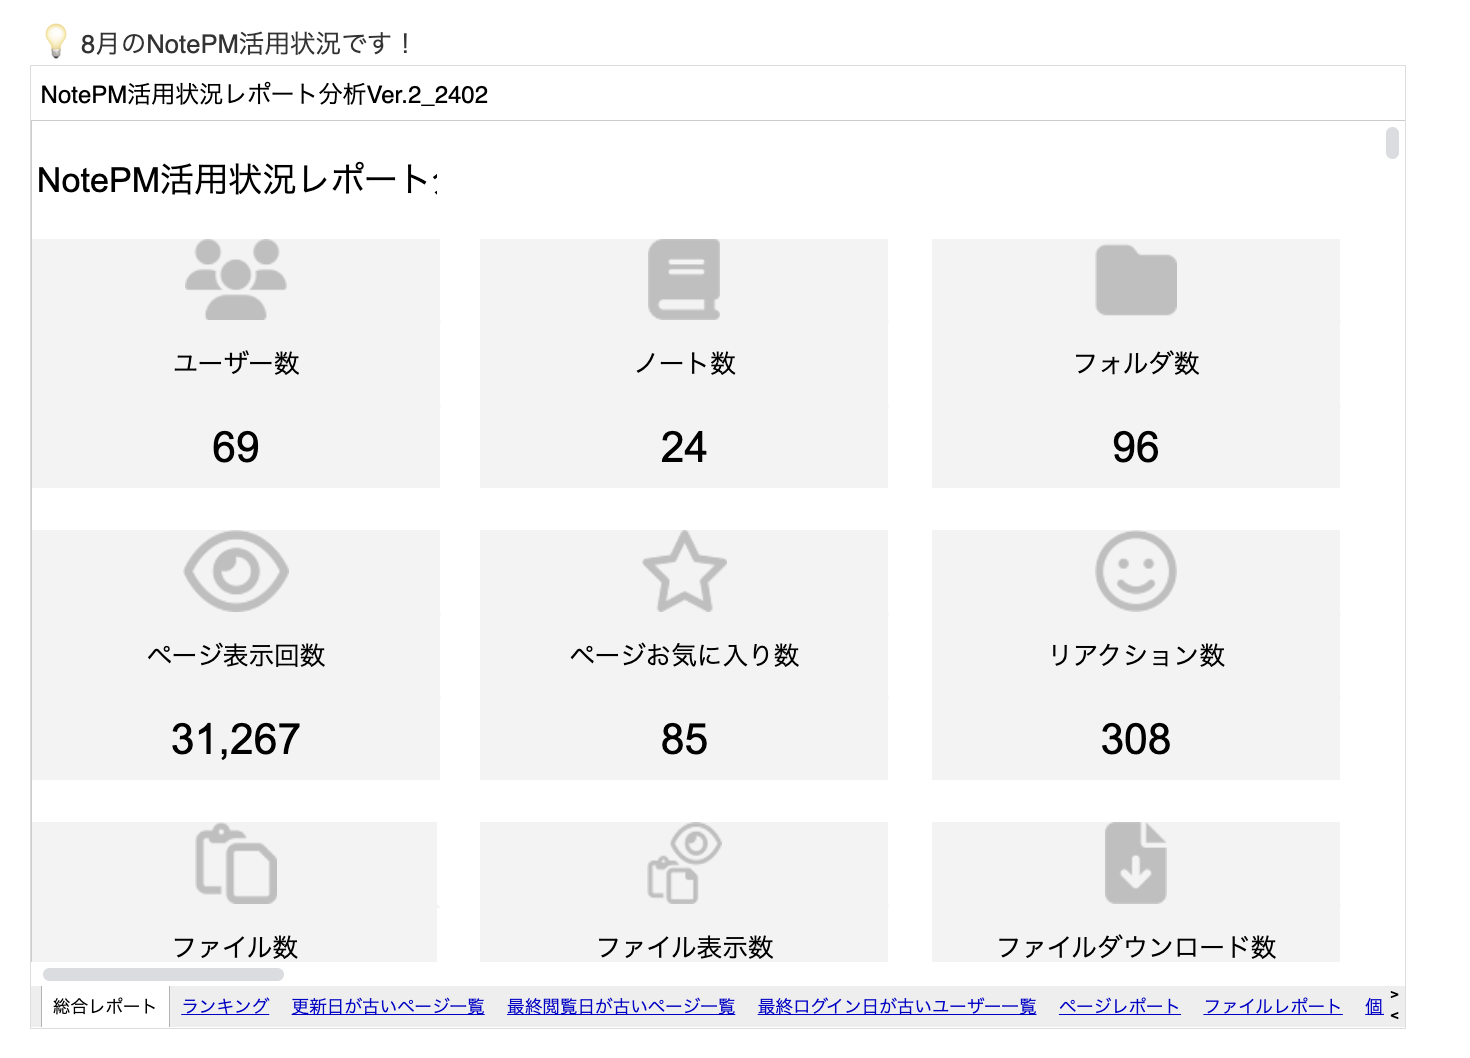Click the copy-files icon above ファイル数
The image size is (1470, 1058).
tap(236, 863)
